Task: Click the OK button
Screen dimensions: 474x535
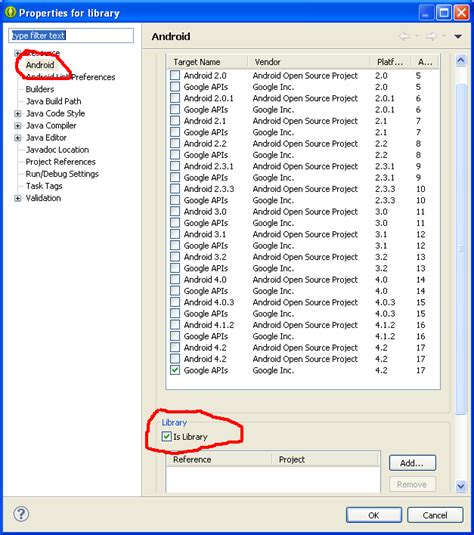Action: pyautogui.click(x=374, y=515)
